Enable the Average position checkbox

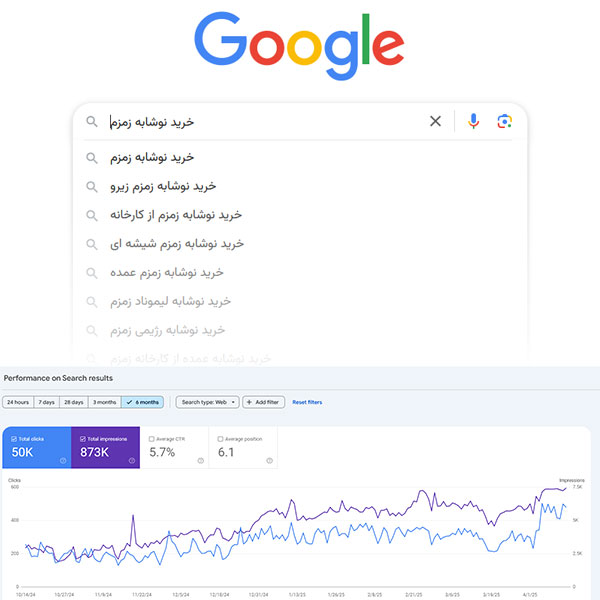(x=220, y=439)
